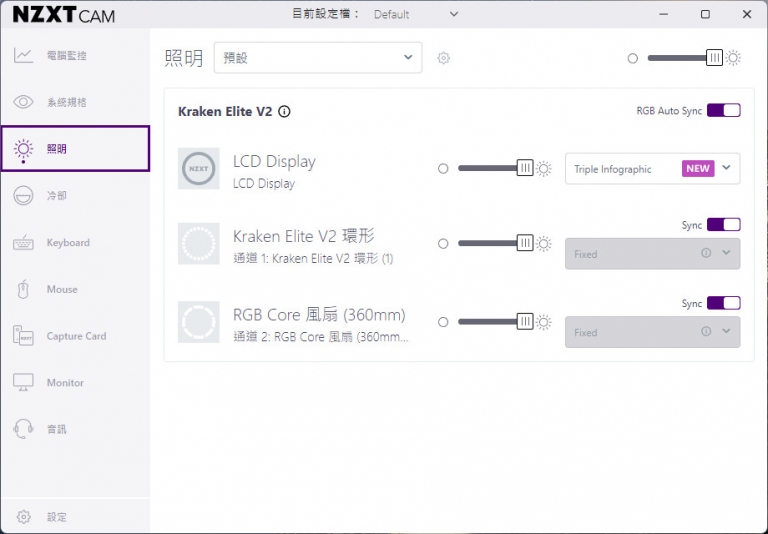Open the Capture Card icon
This screenshot has height=534, width=768.
click(x=23, y=336)
